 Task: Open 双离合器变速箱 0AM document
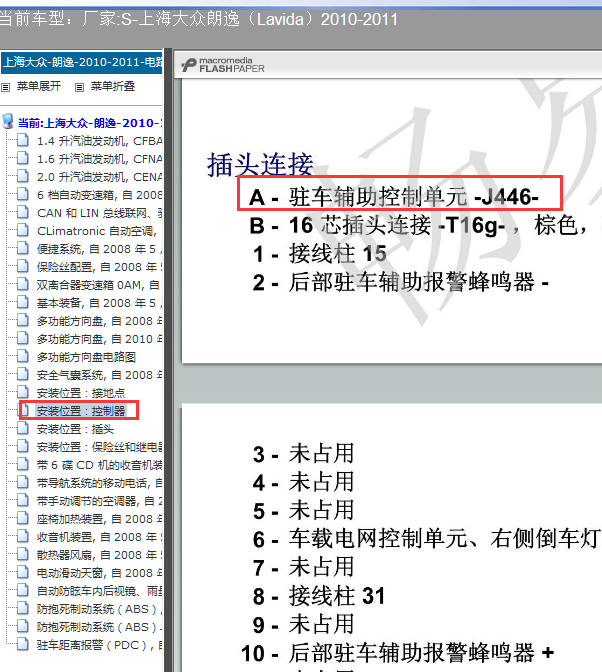click(98, 285)
